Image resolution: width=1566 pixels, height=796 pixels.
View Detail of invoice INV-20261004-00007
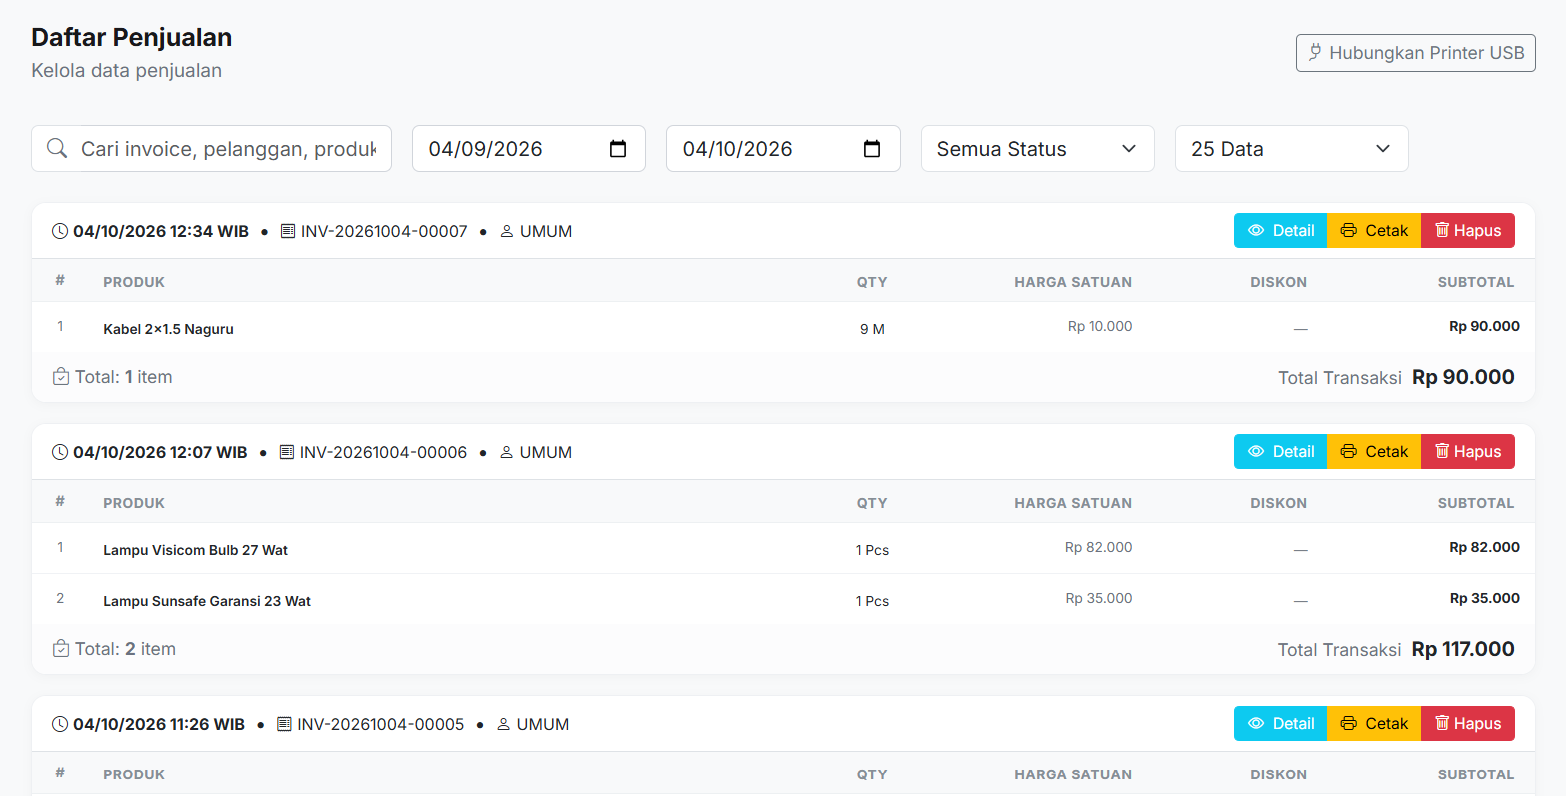coord(1281,231)
